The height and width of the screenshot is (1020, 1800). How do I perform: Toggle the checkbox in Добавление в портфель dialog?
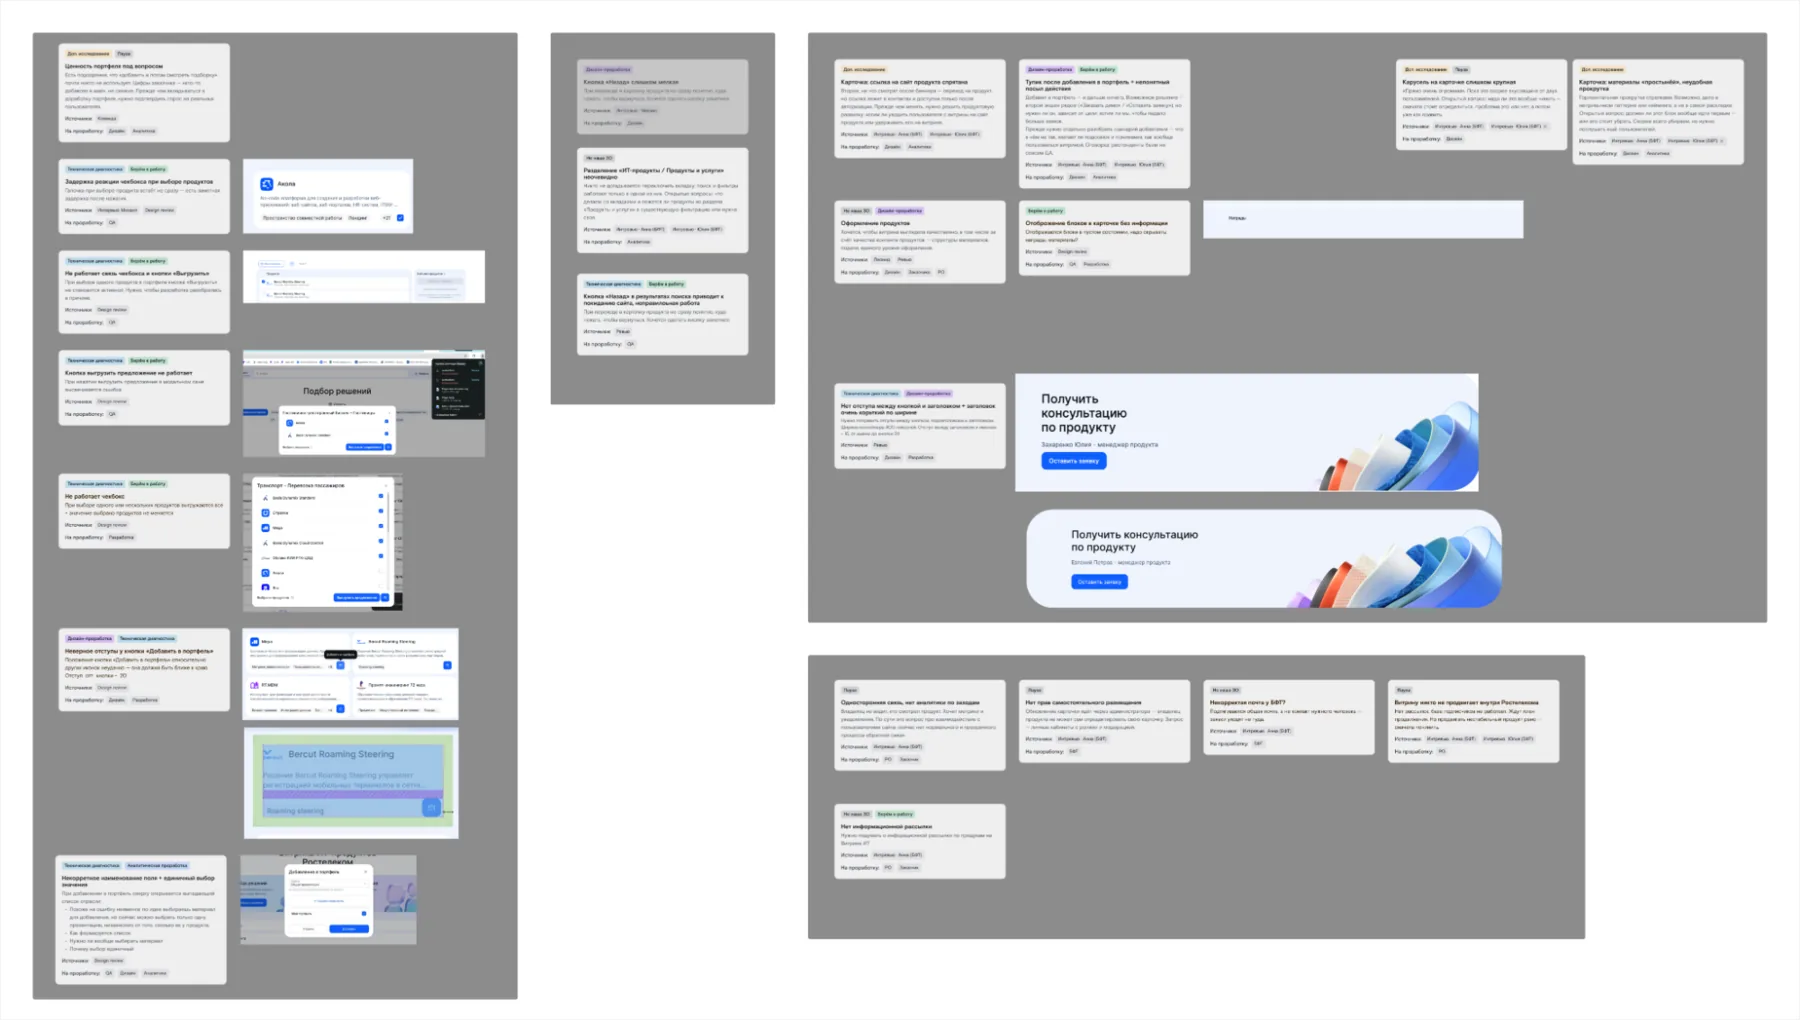coord(363,913)
